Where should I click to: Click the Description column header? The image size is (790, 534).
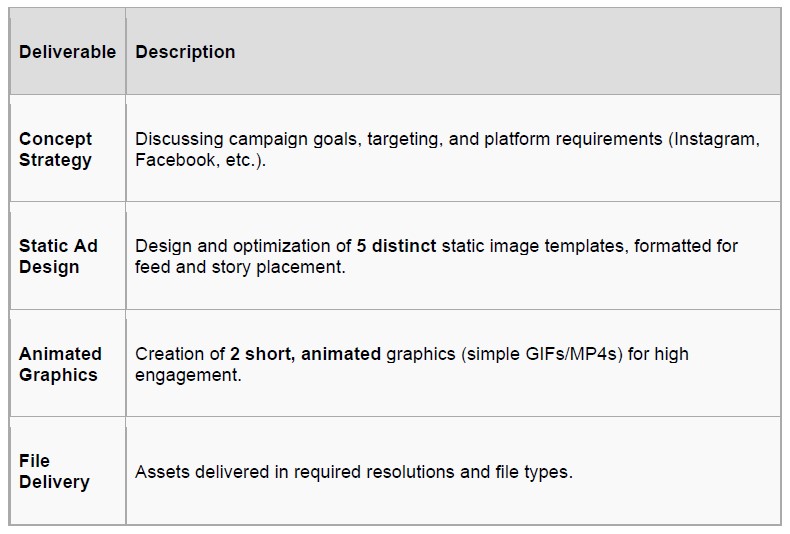click(185, 52)
